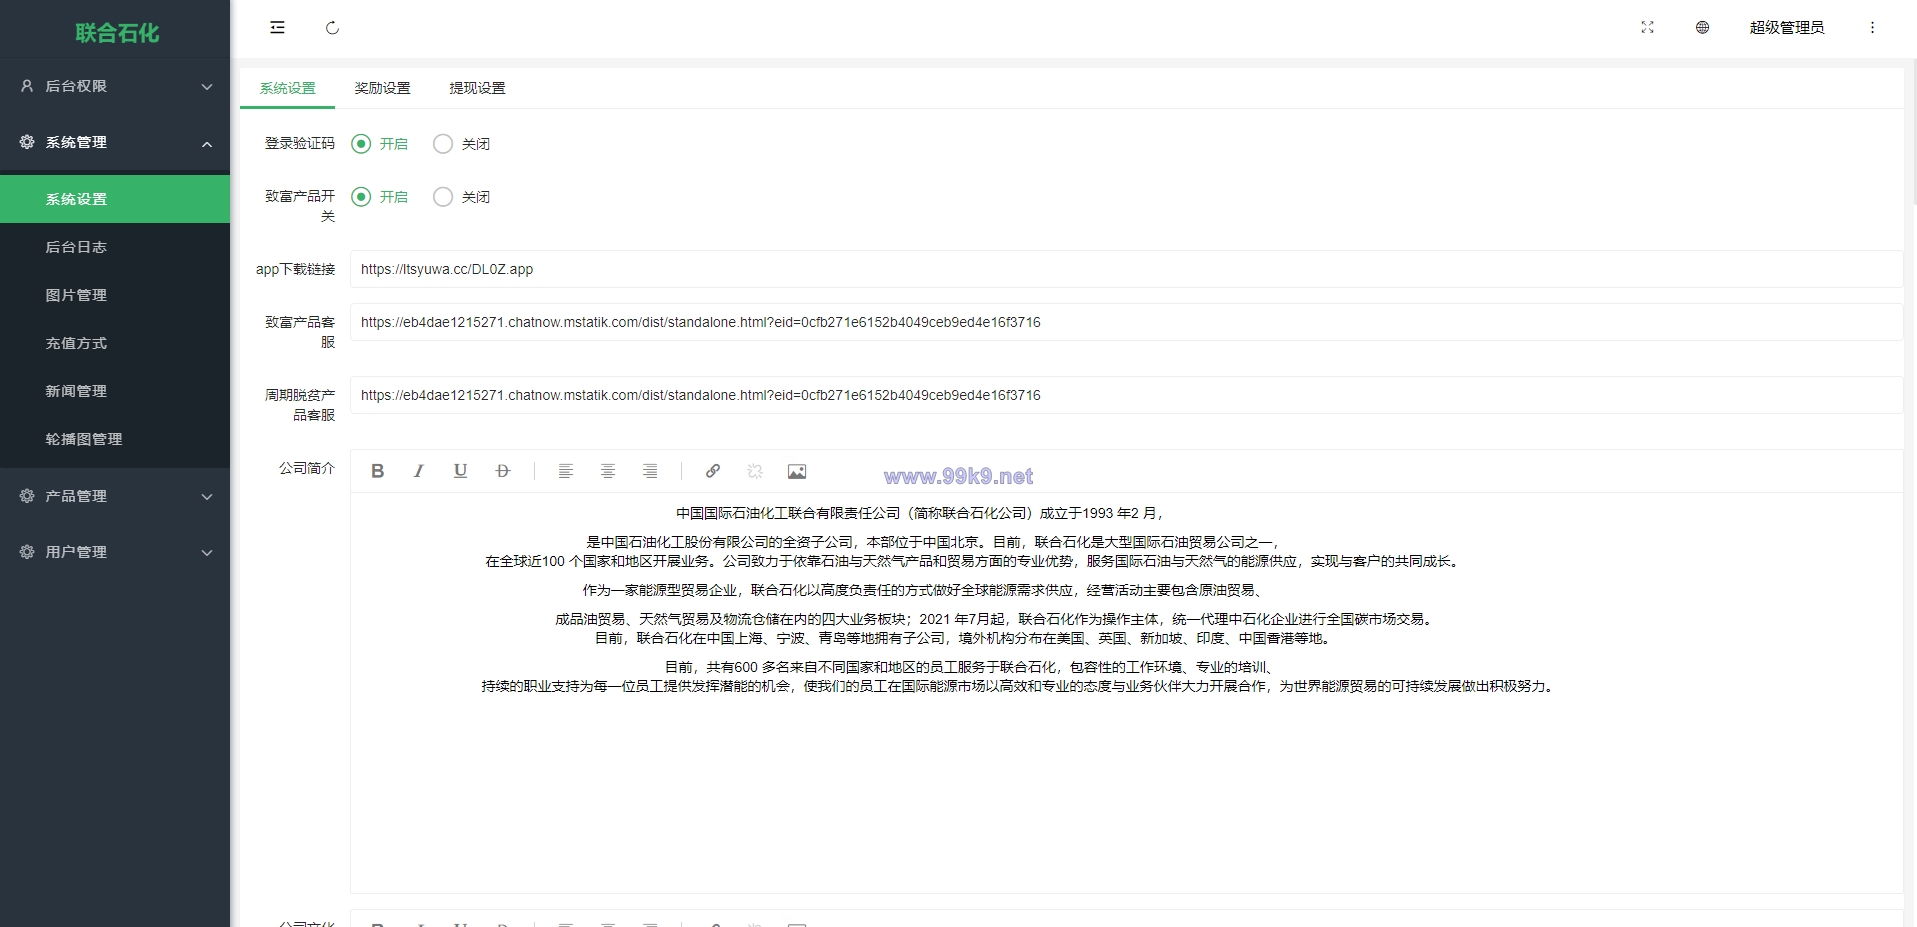Open 充值方式 in the sidebar
This screenshot has width=1917, height=927.
click(x=115, y=343)
